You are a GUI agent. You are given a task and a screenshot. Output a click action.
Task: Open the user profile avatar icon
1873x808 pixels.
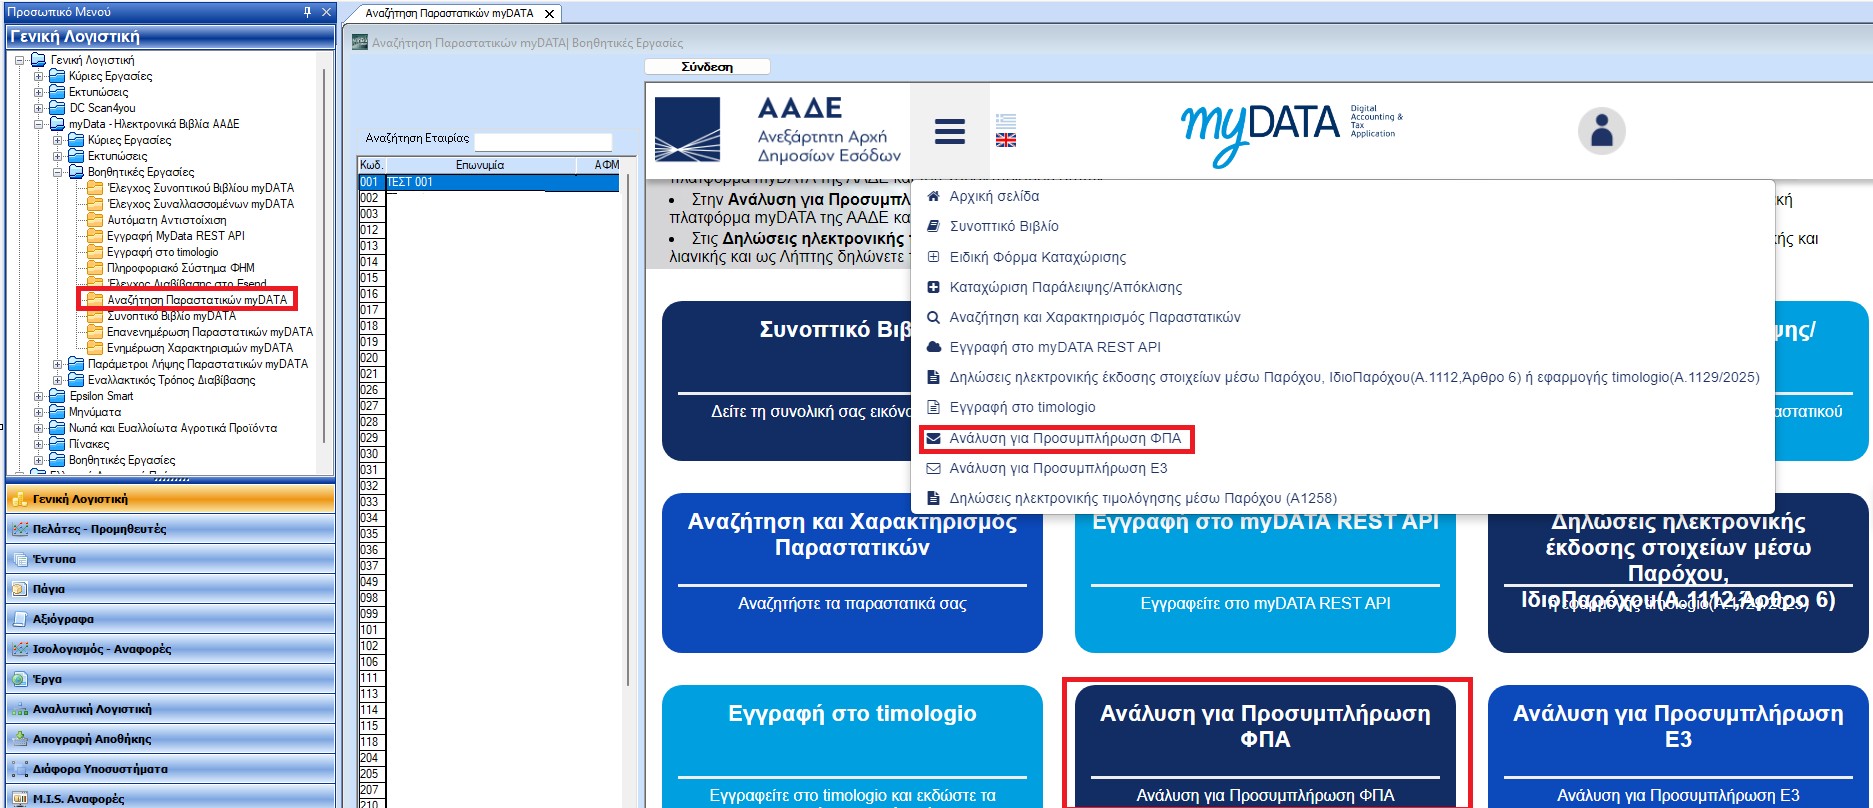(x=1602, y=131)
